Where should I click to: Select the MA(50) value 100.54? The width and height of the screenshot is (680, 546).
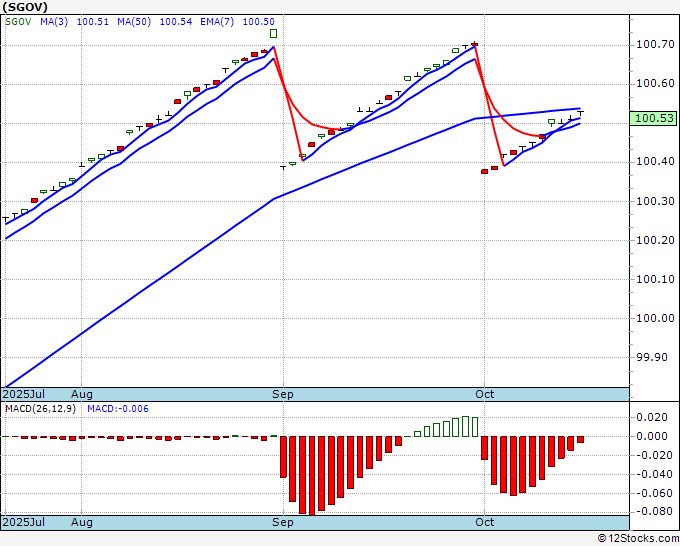pyautogui.click(x=176, y=22)
